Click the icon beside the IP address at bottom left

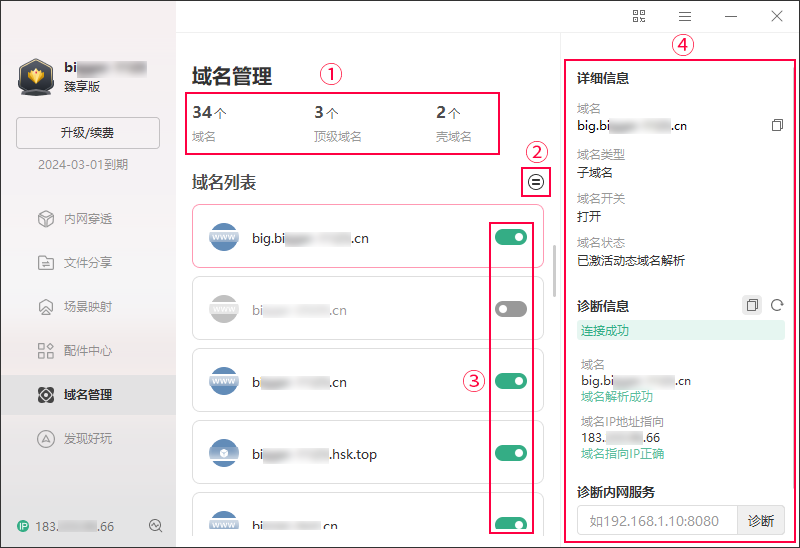[x=155, y=526]
